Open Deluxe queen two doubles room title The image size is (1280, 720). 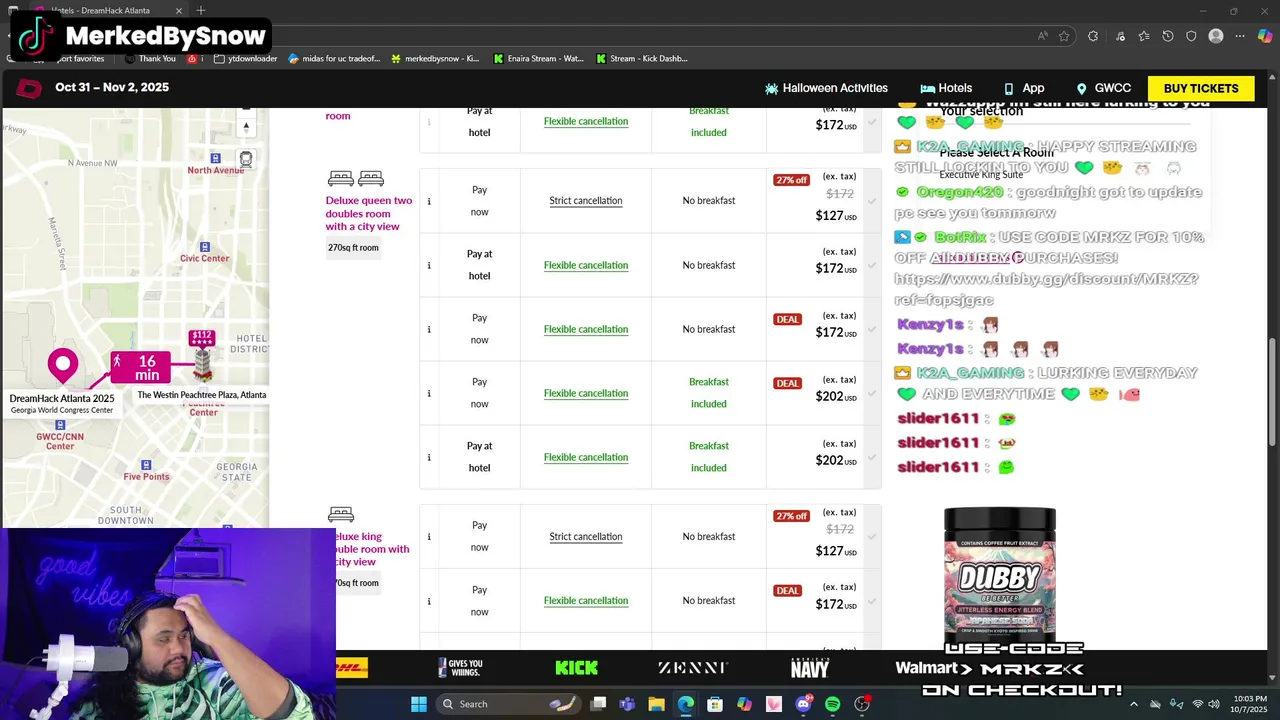pos(369,213)
